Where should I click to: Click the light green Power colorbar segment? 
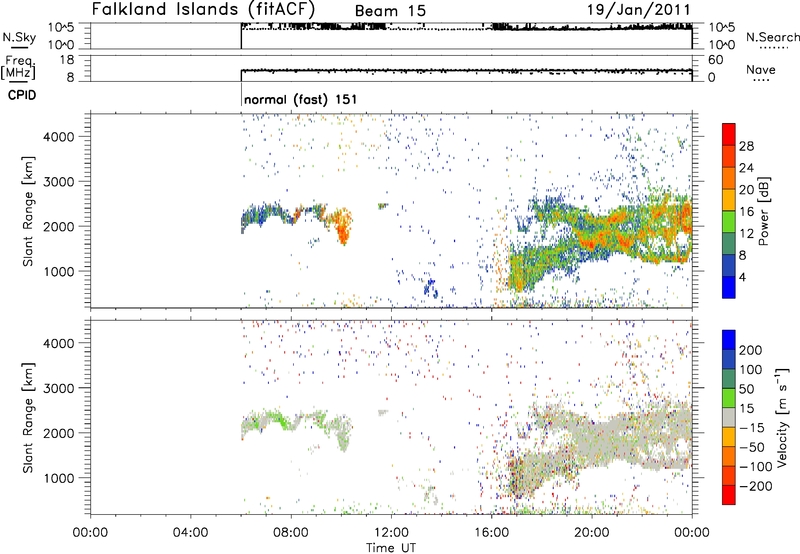[x=729, y=221]
